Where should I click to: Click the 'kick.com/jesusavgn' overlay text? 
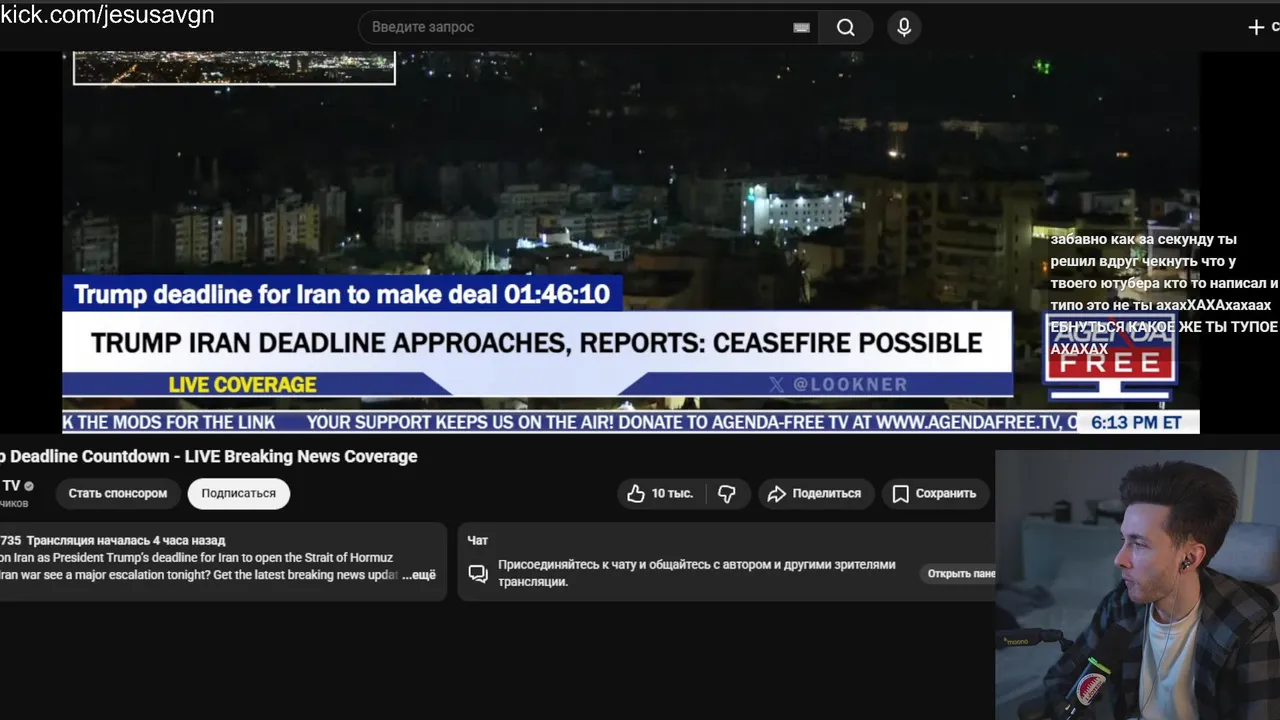point(107,15)
